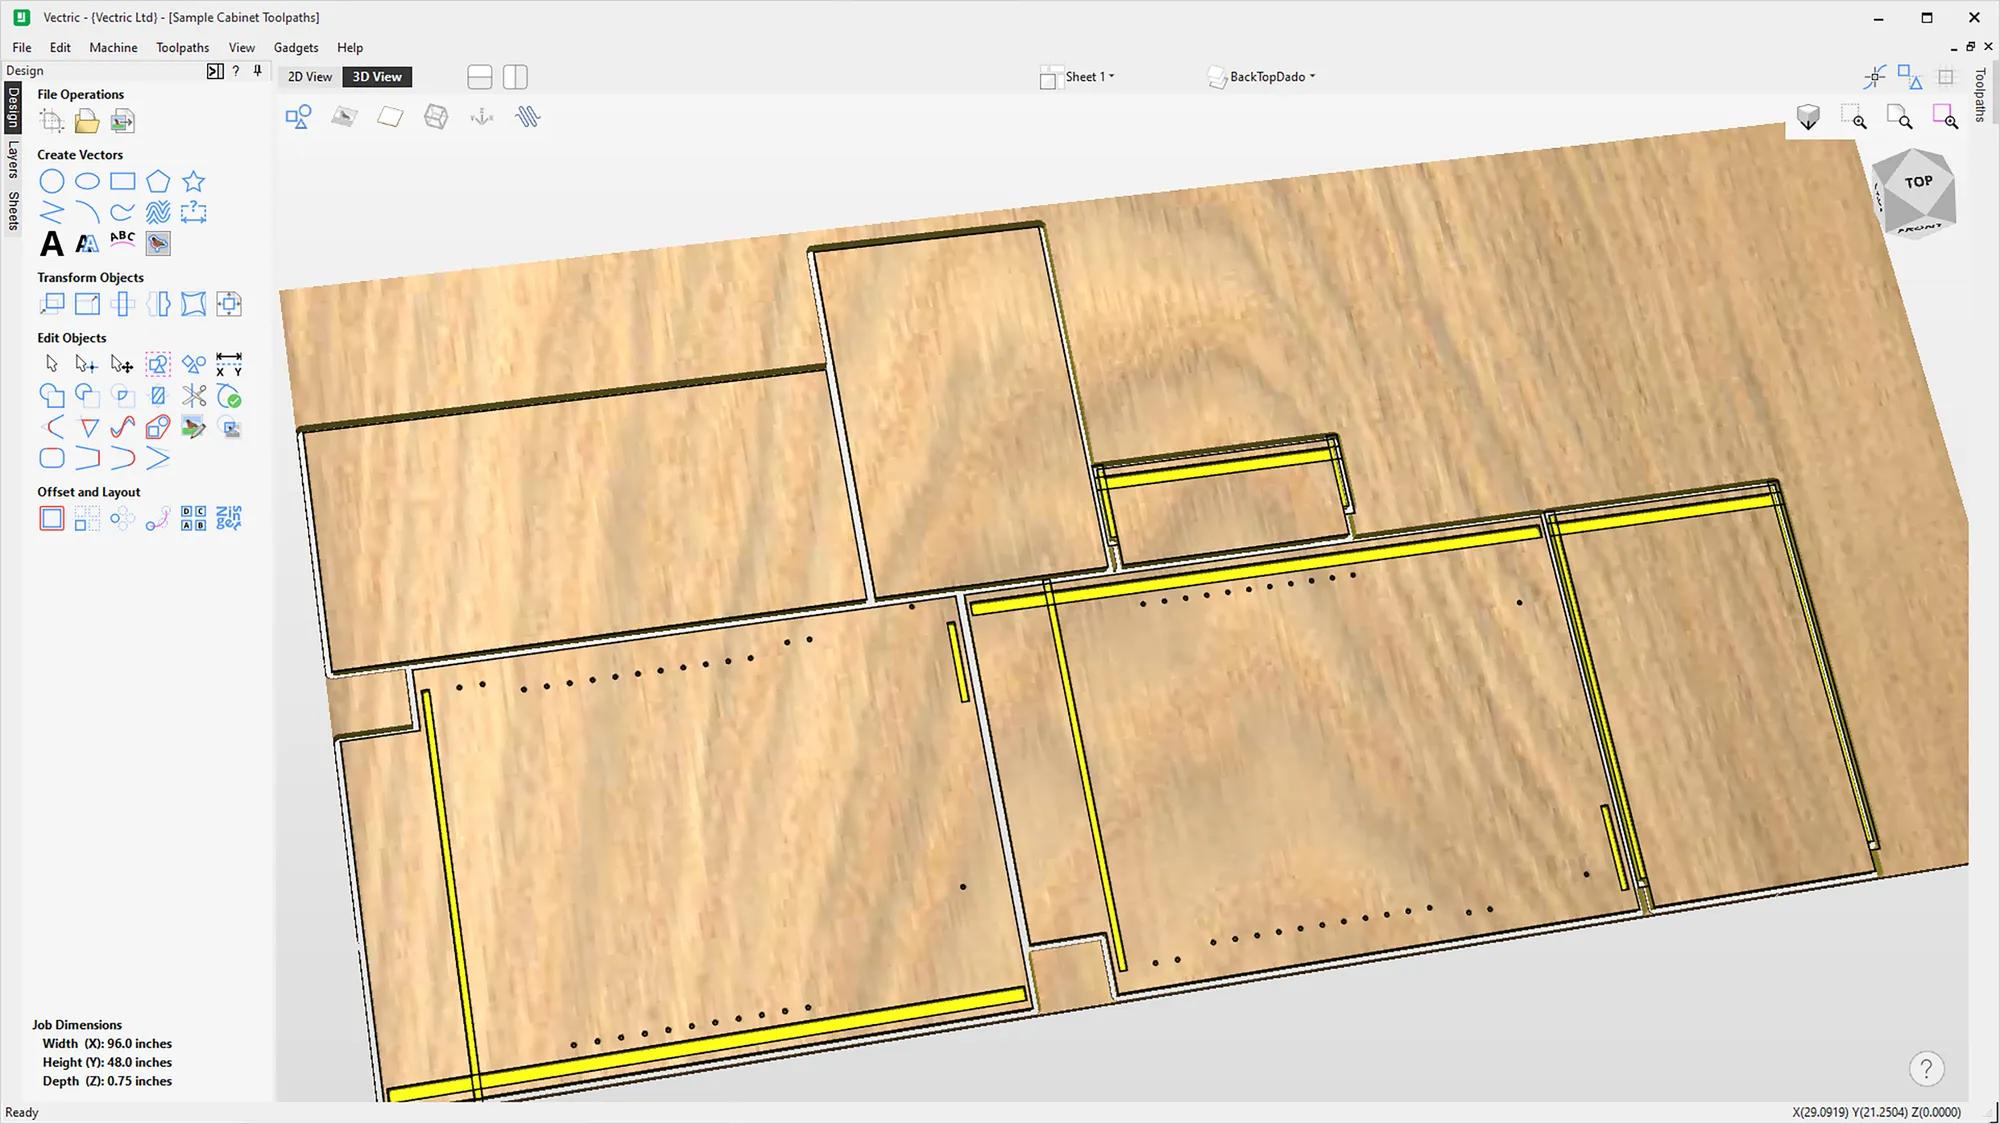Select the Node Editing tool
This screenshot has width=2000, height=1124.
coord(87,364)
